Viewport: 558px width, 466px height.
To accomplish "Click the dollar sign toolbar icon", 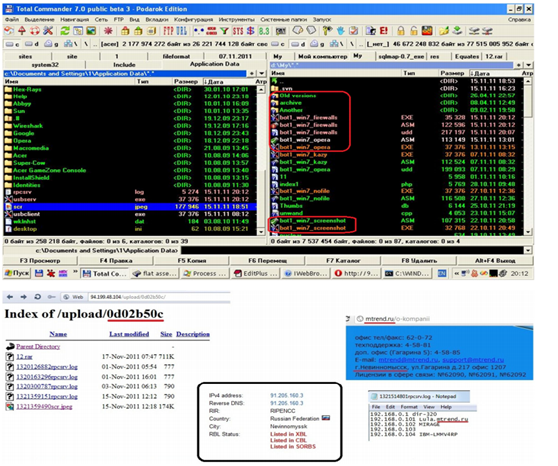I will [x=251, y=31].
